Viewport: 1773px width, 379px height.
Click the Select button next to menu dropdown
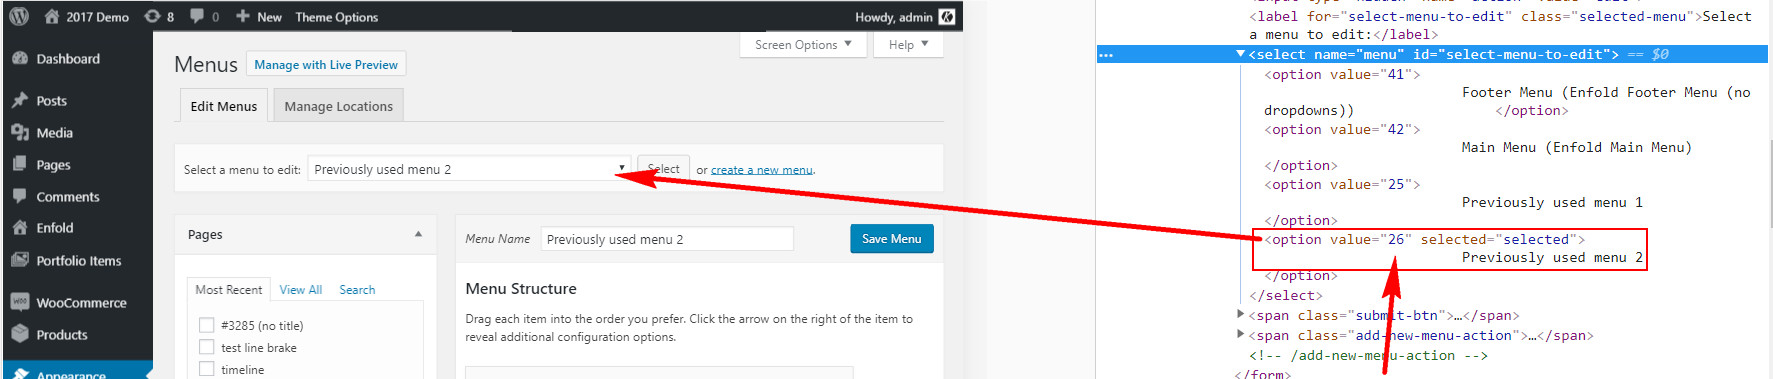(663, 169)
